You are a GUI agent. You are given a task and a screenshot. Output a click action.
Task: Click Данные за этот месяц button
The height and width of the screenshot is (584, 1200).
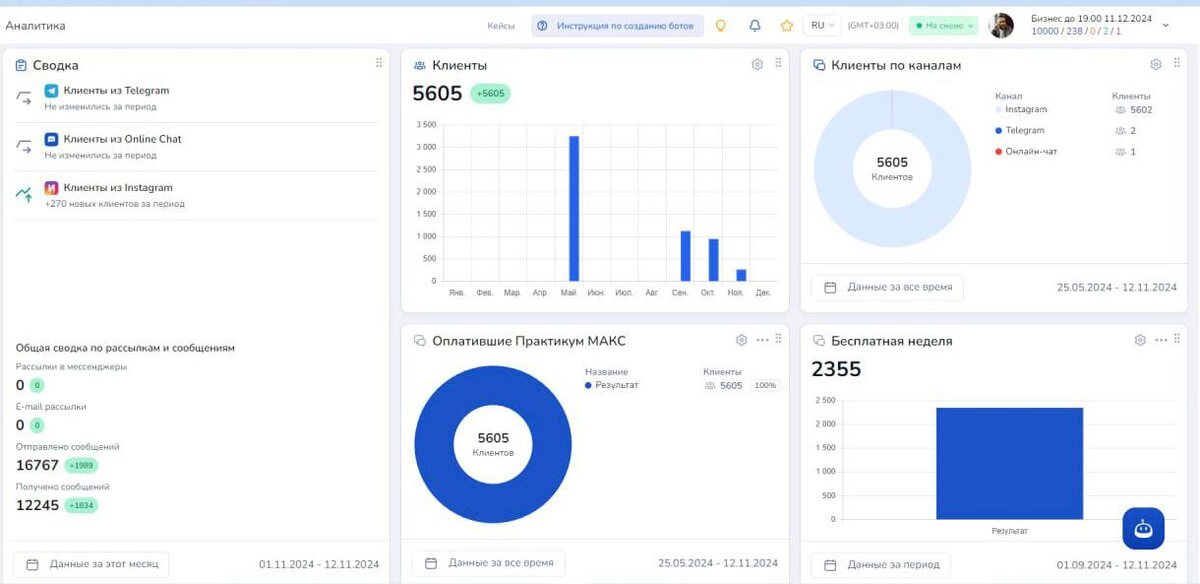pos(92,564)
